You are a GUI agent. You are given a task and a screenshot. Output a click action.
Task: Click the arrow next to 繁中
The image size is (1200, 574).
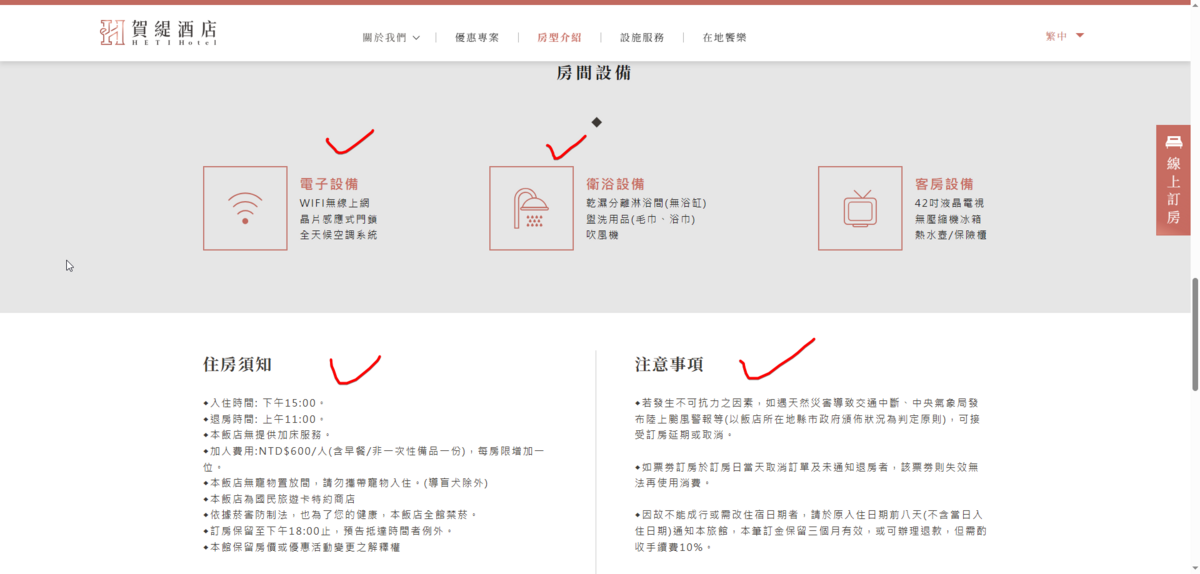1080,36
